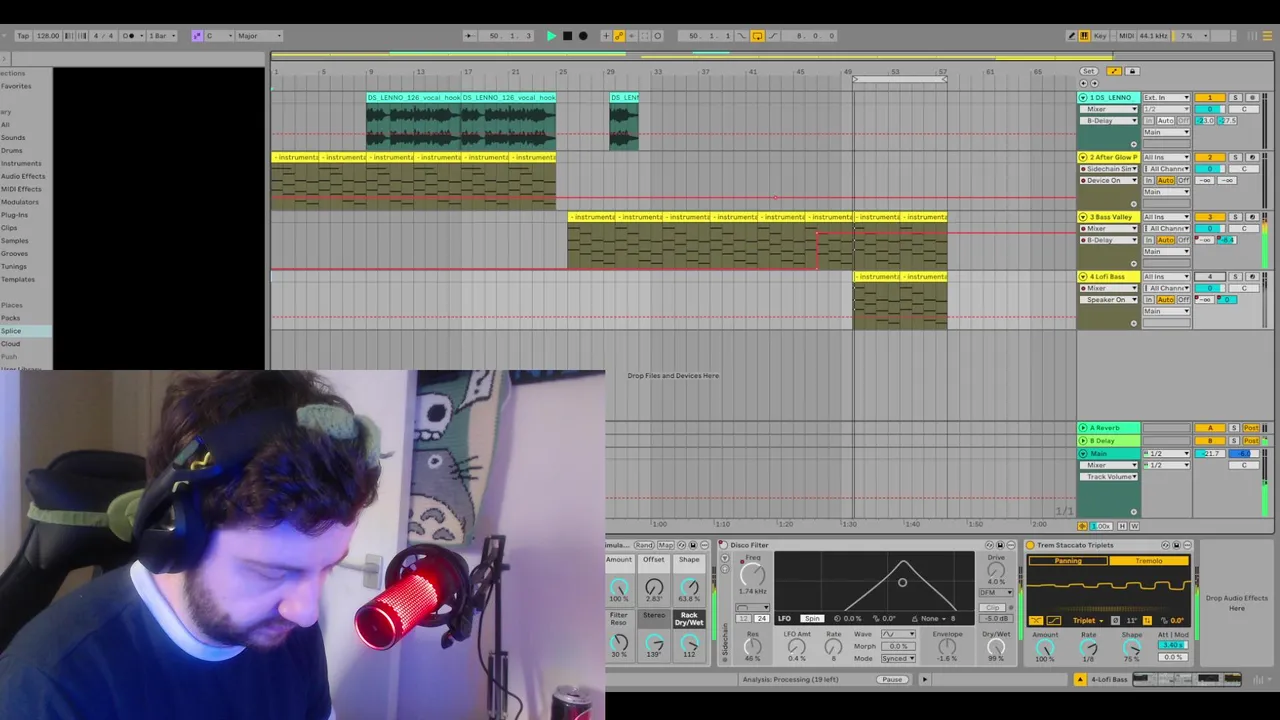Toggle the Draw Mode pencil icon
Image resolution: width=1280 pixels, height=720 pixels.
1071,36
